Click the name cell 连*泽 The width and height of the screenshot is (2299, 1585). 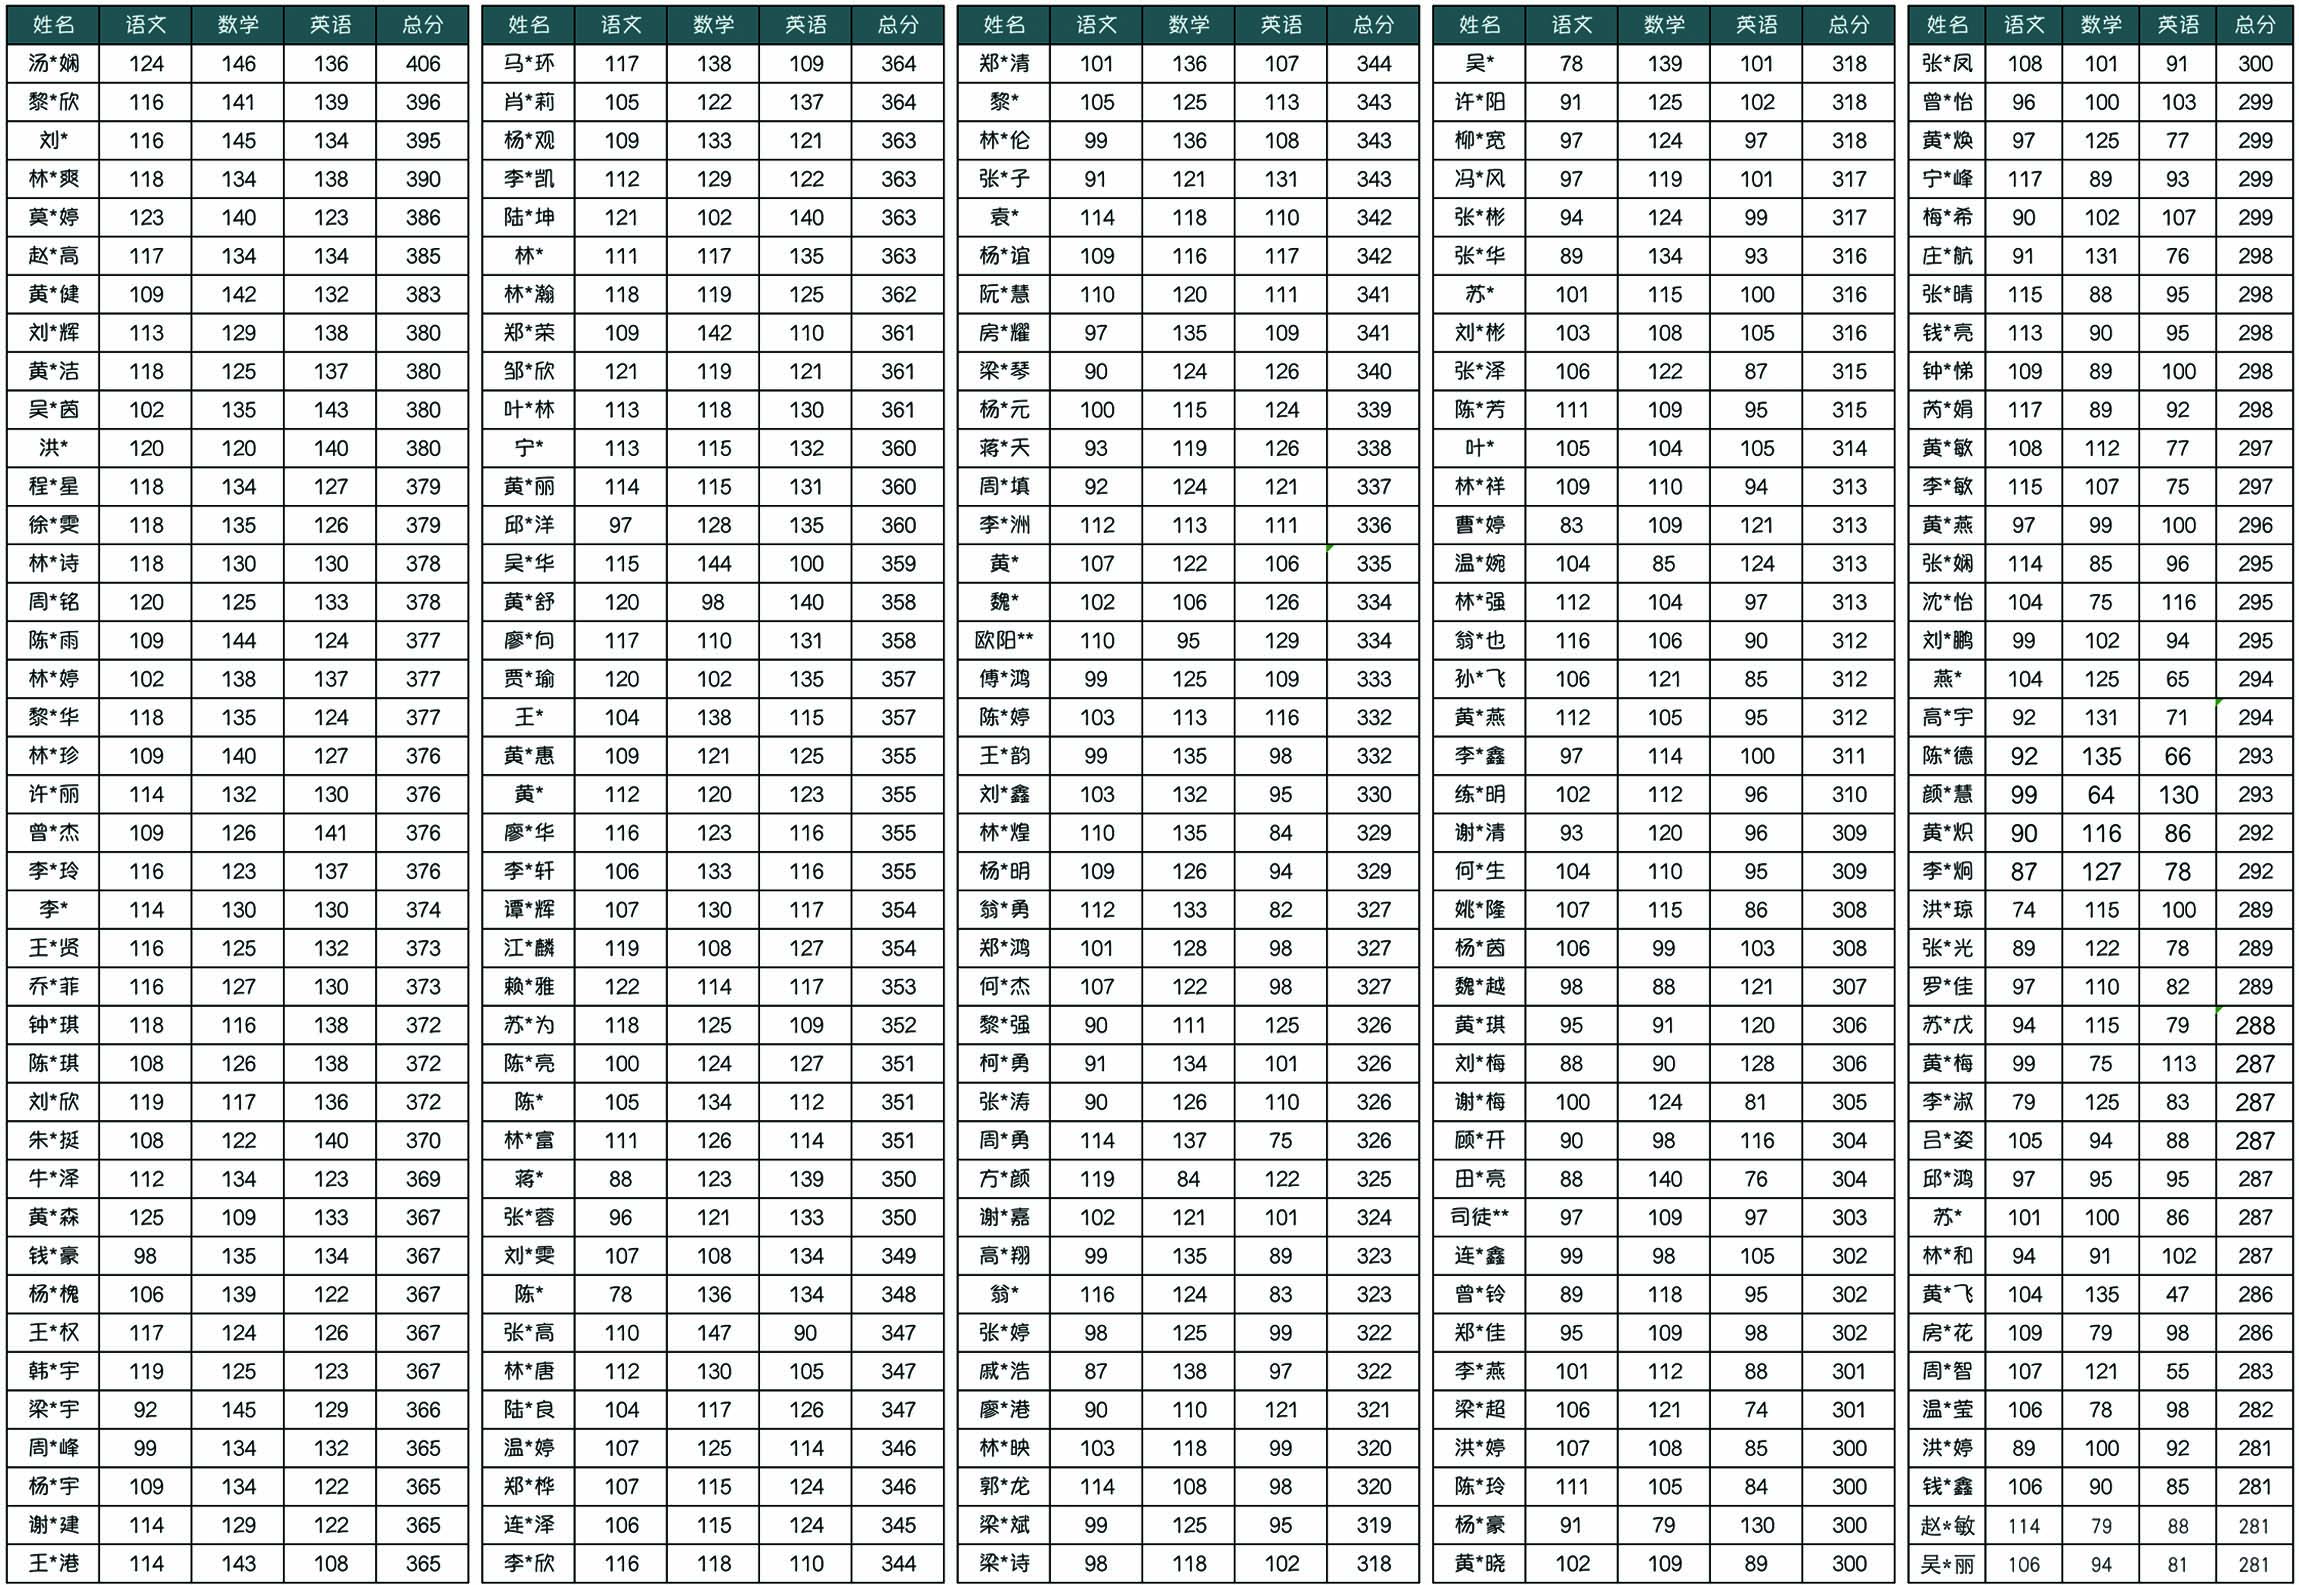[529, 1525]
